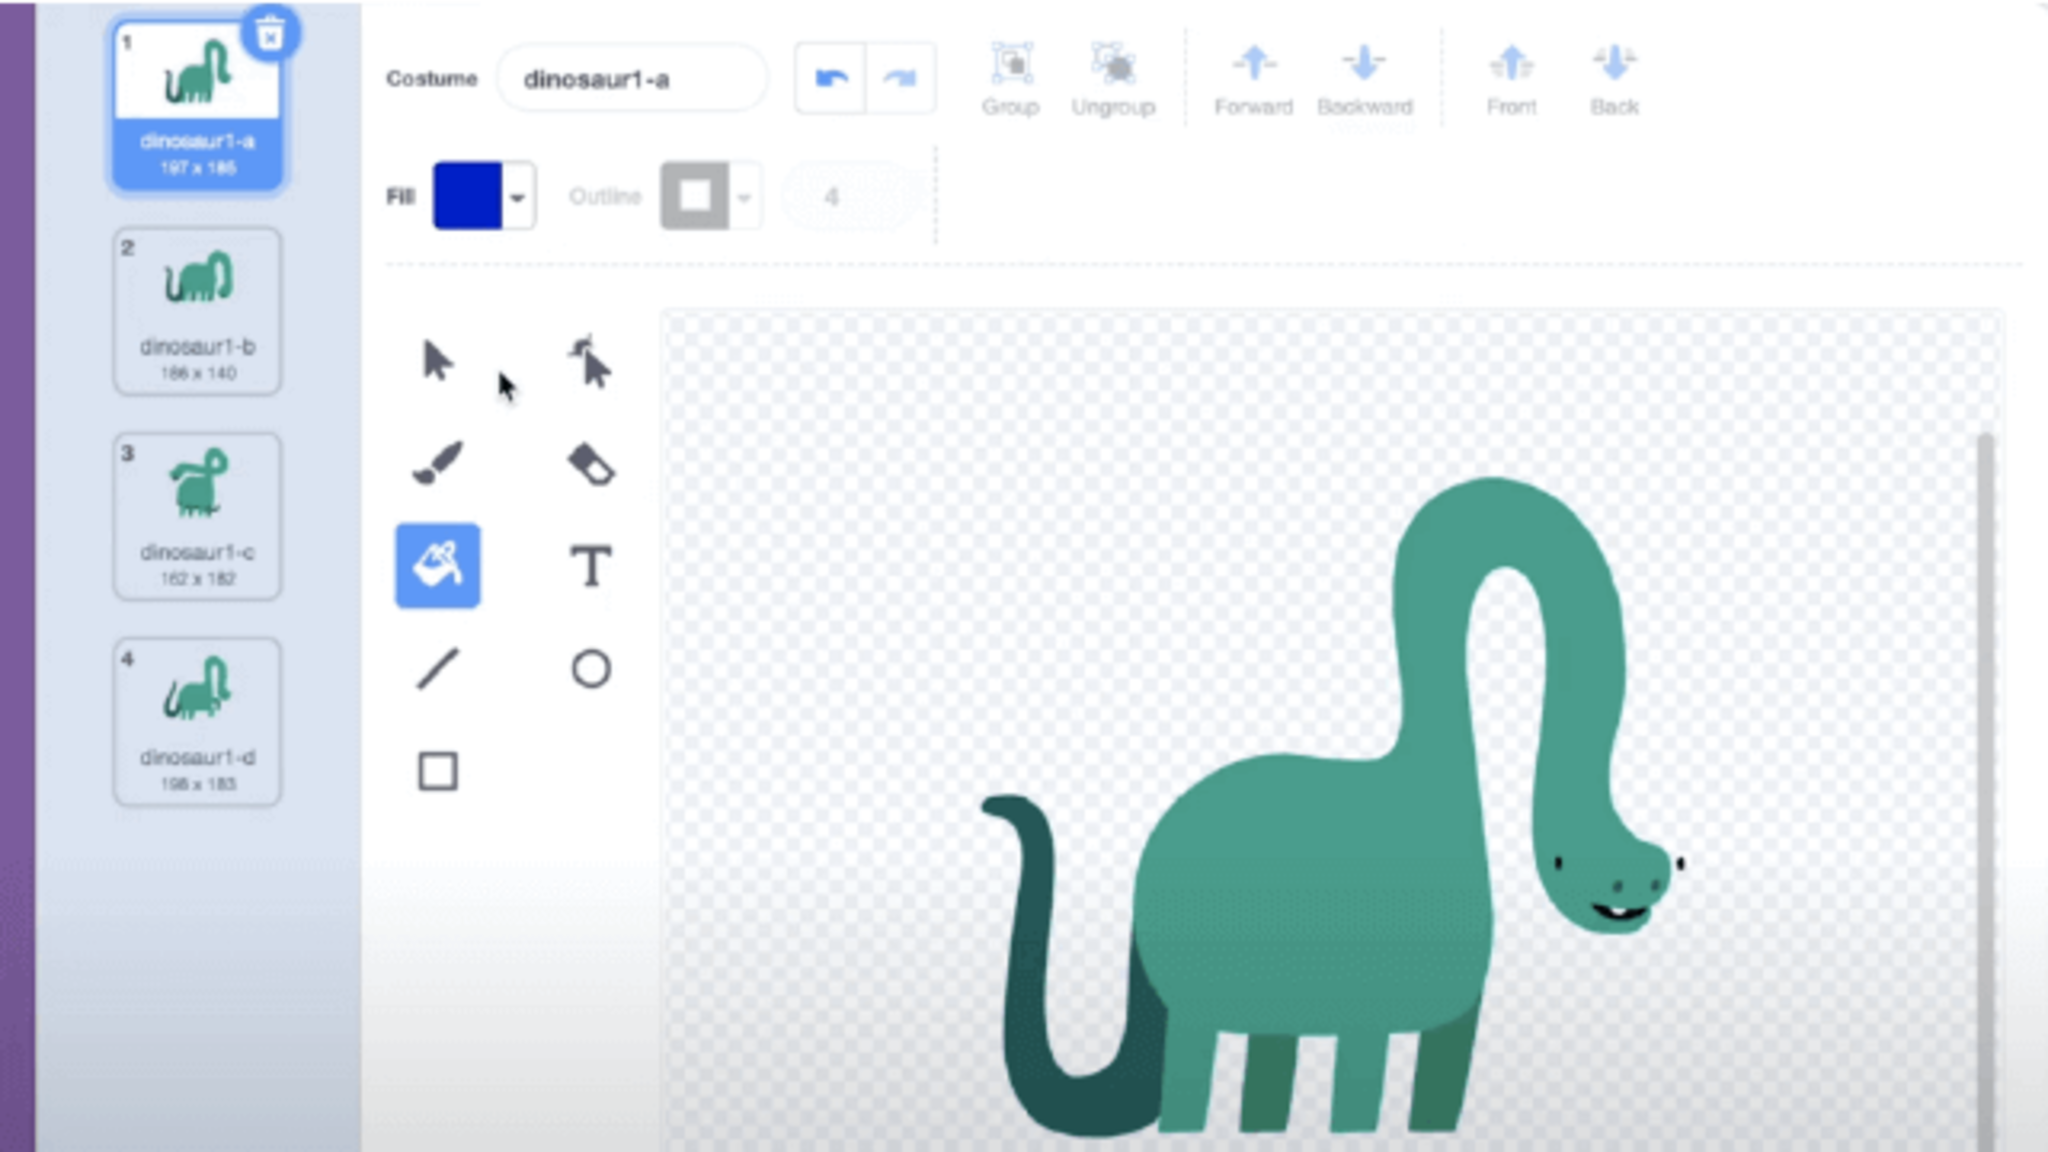The width and height of the screenshot is (2048, 1152).
Task: Delete the dinosaur1-a costume
Action: [x=270, y=34]
